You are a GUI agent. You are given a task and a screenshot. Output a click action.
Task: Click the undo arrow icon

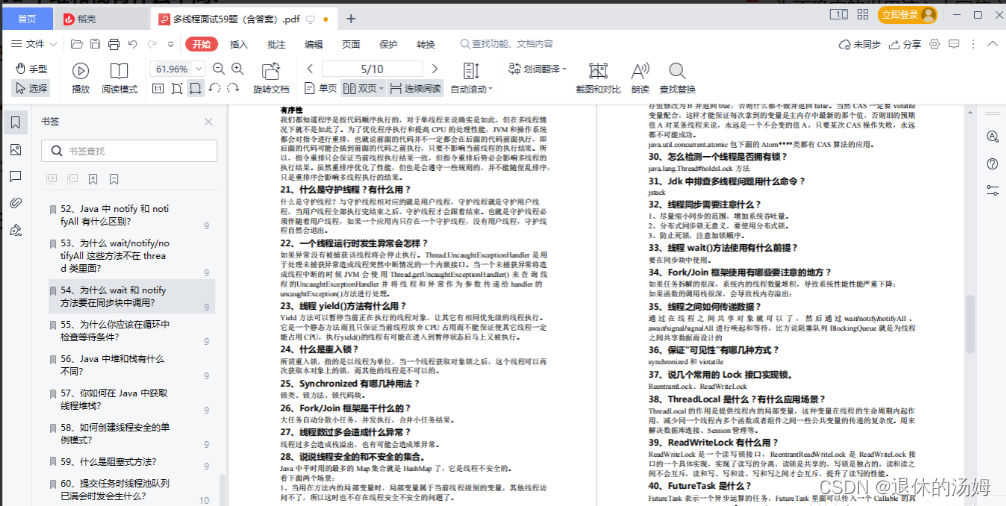[x=132, y=44]
